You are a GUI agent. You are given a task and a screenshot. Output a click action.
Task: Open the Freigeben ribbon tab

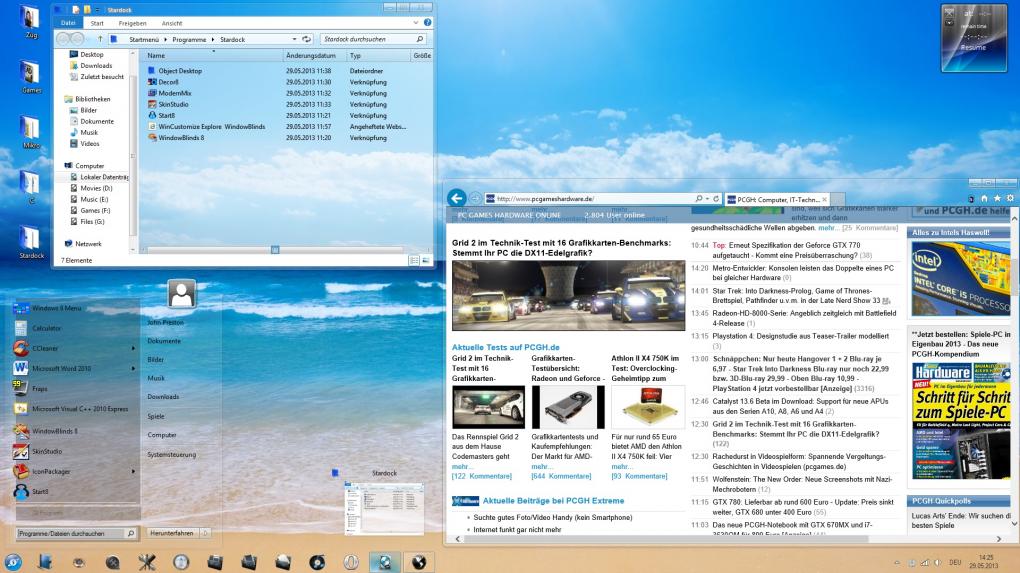click(x=132, y=23)
